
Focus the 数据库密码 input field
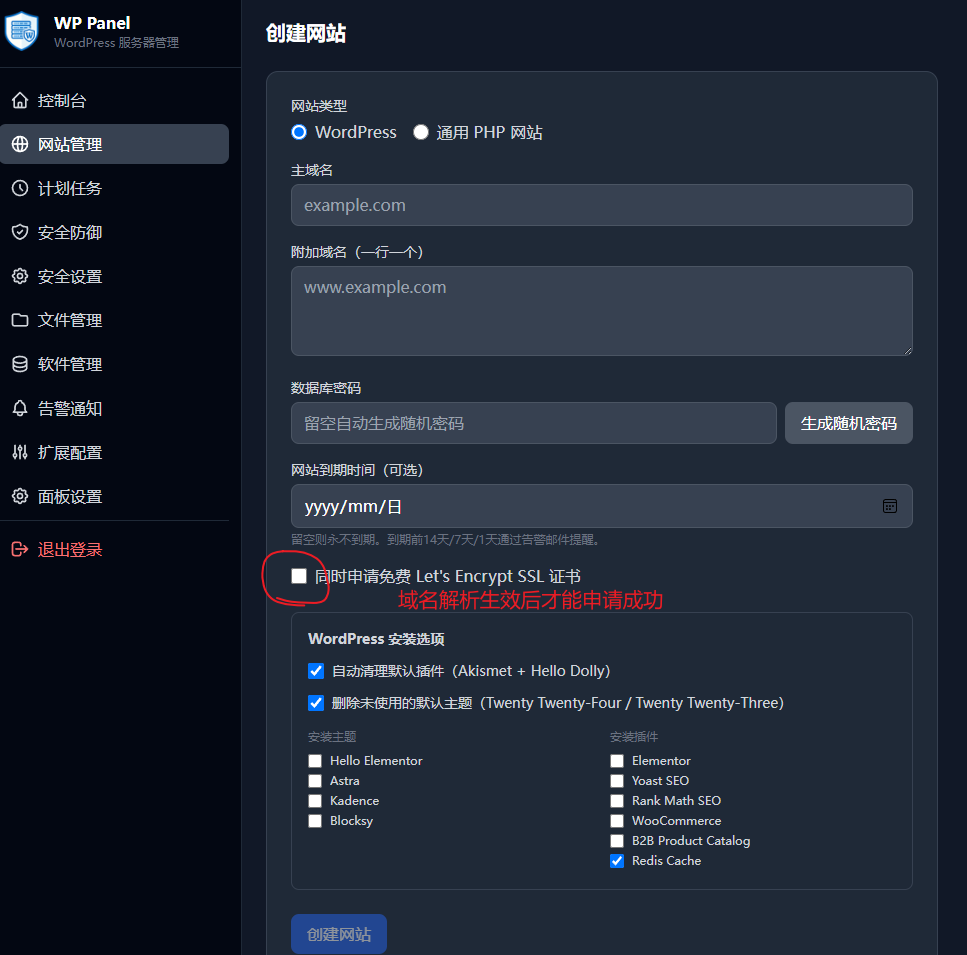point(533,423)
